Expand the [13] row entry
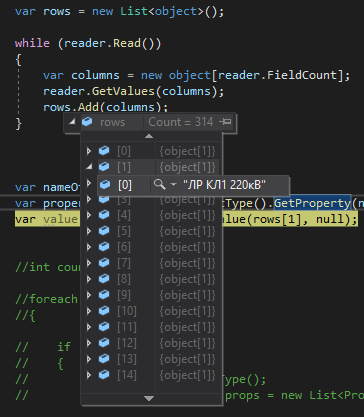Screen dimensions: 364x417 click(x=89, y=359)
